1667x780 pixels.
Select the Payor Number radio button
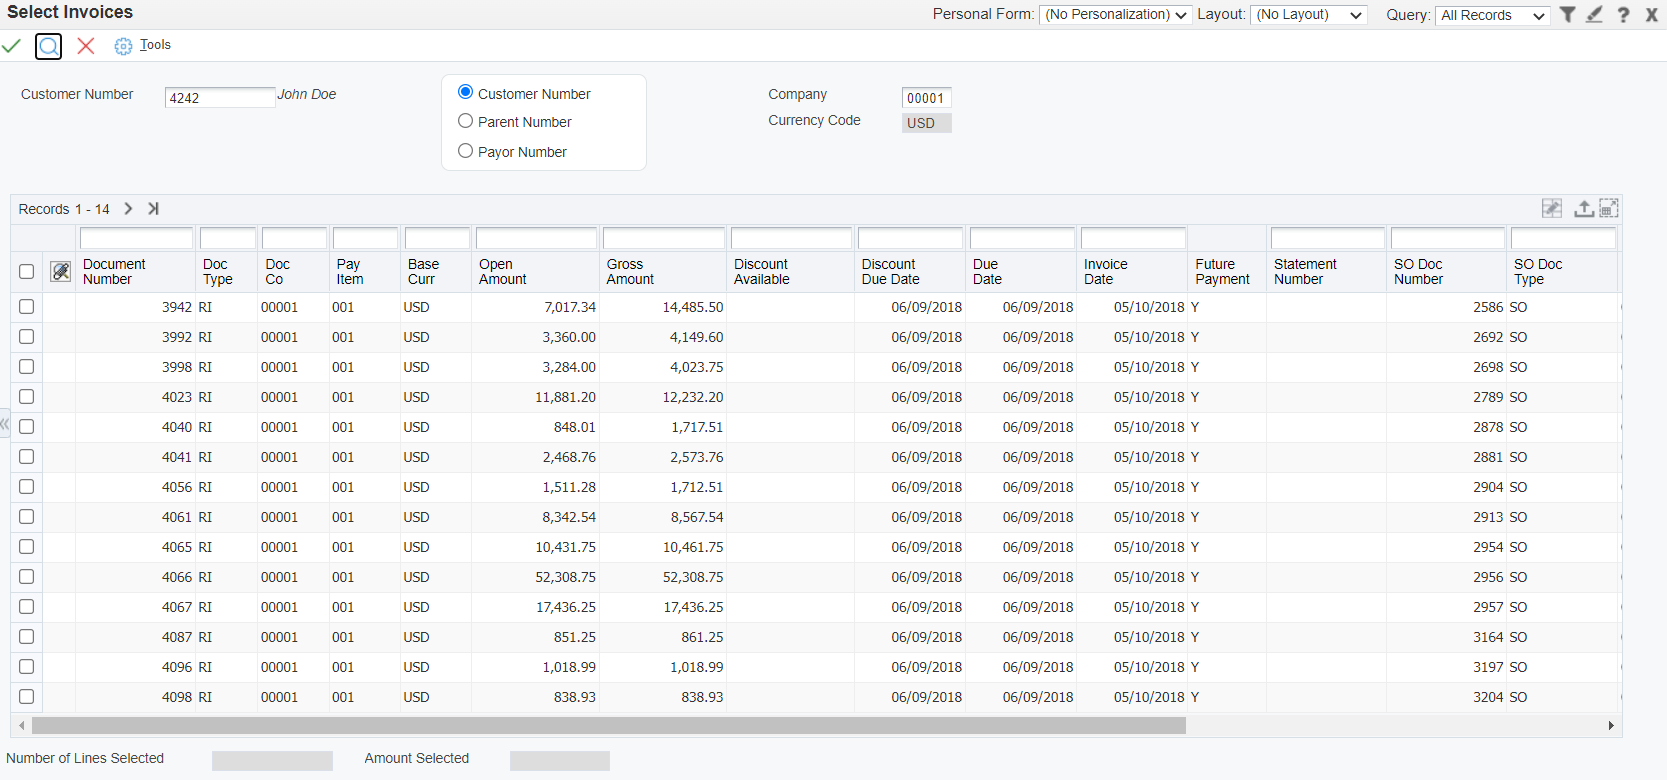(x=465, y=151)
